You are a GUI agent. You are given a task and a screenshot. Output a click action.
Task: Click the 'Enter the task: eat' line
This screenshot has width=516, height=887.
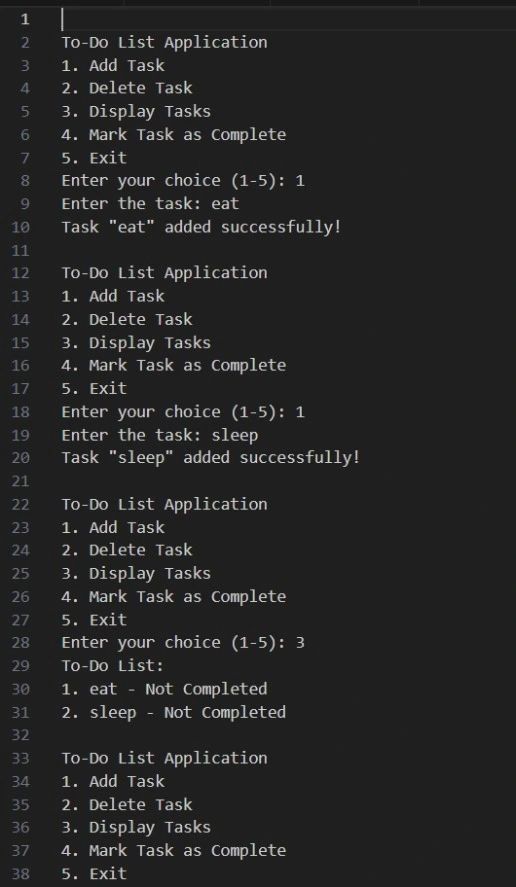pyautogui.click(x=150, y=204)
